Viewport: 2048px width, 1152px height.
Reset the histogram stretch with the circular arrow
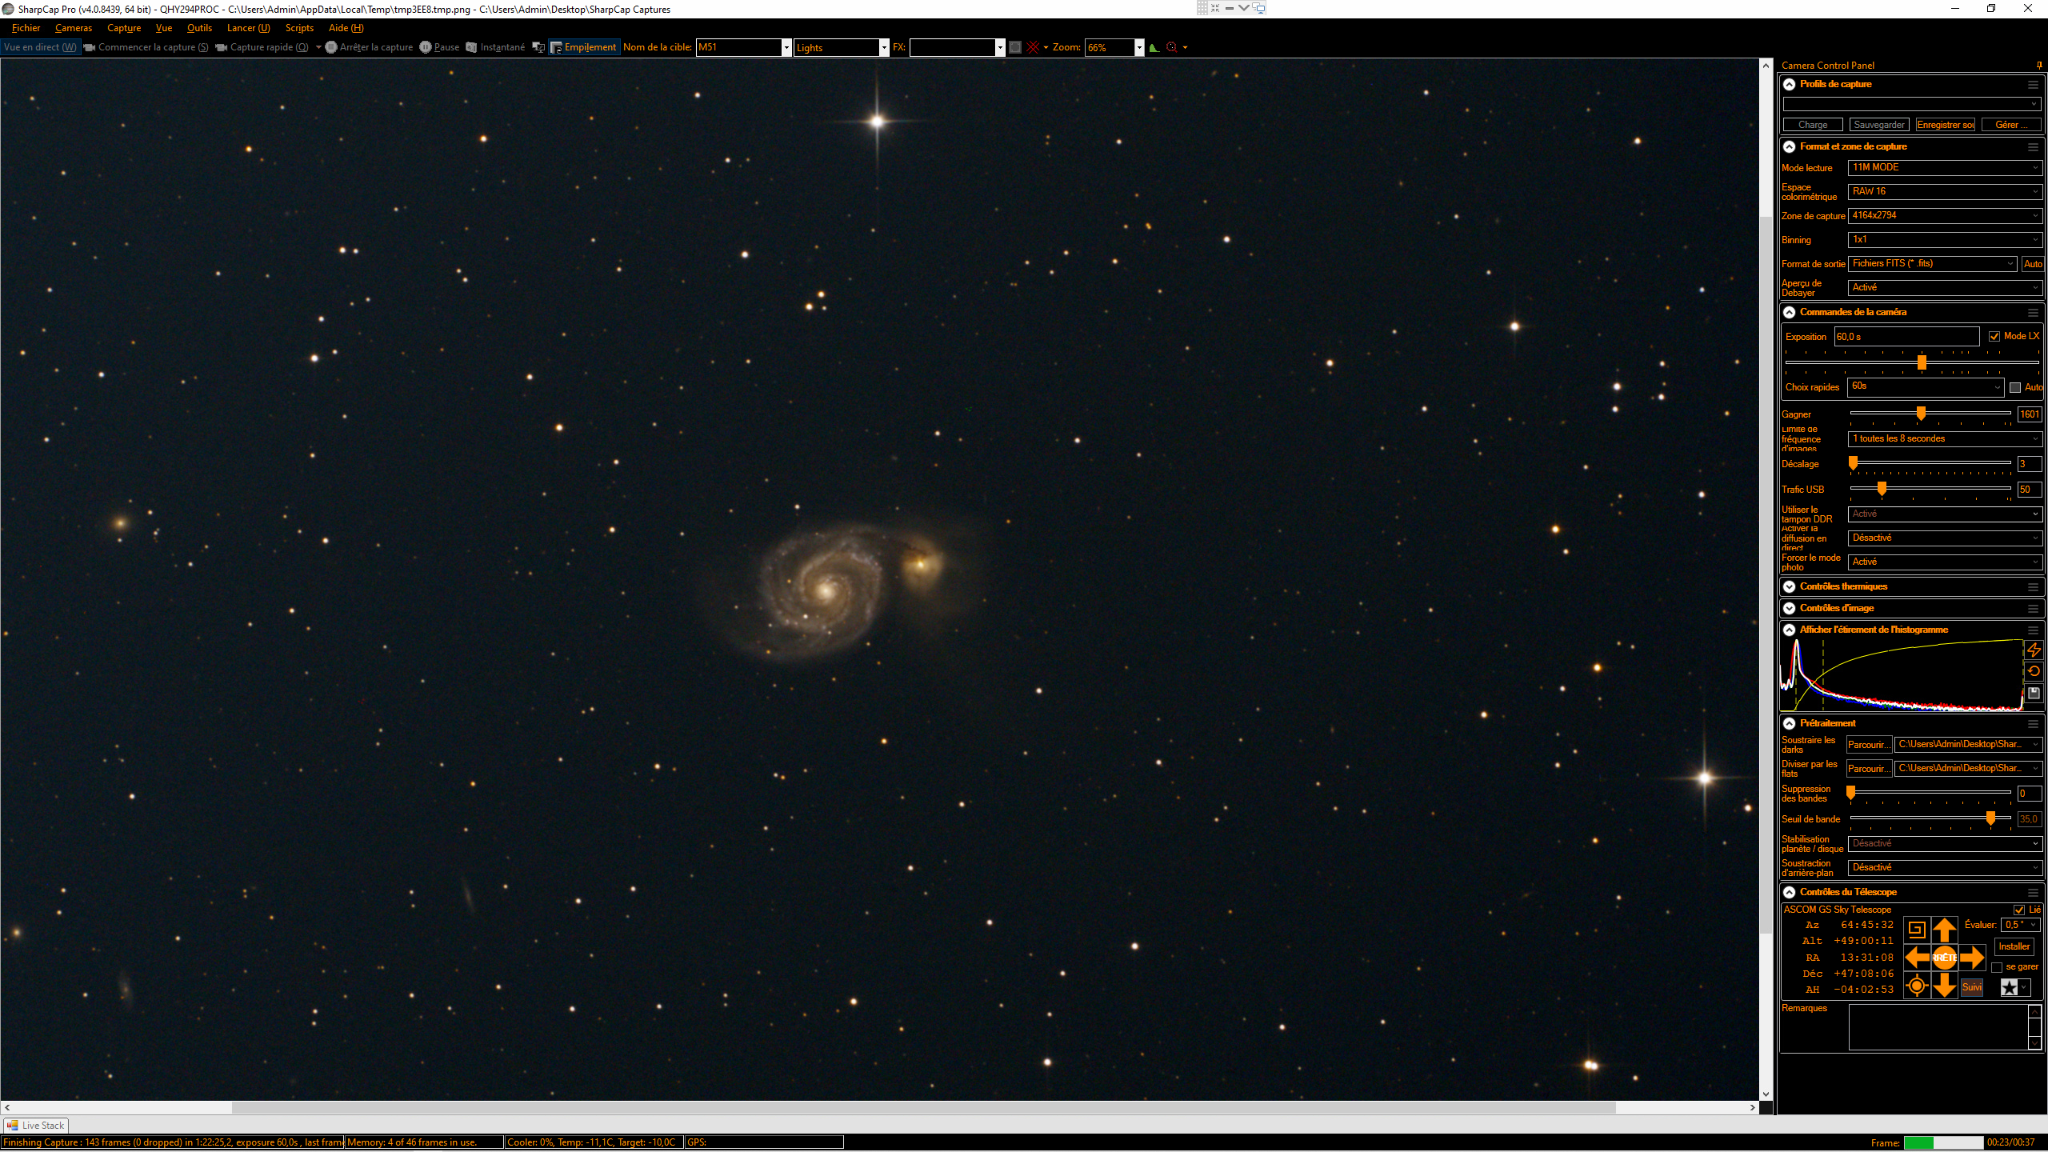(x=2034, y=671)
